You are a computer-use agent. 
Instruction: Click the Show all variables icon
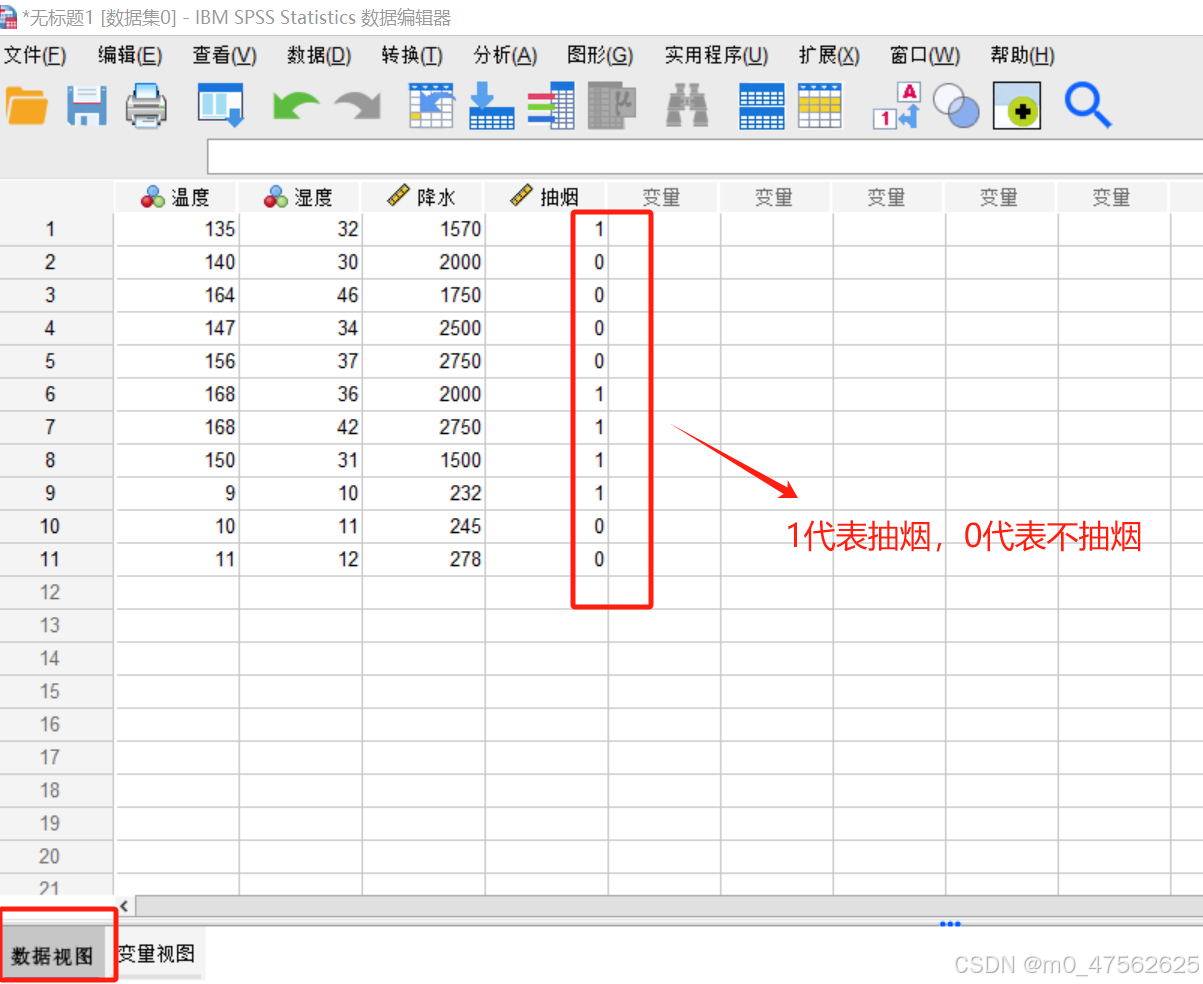[x=1017, y=105]
